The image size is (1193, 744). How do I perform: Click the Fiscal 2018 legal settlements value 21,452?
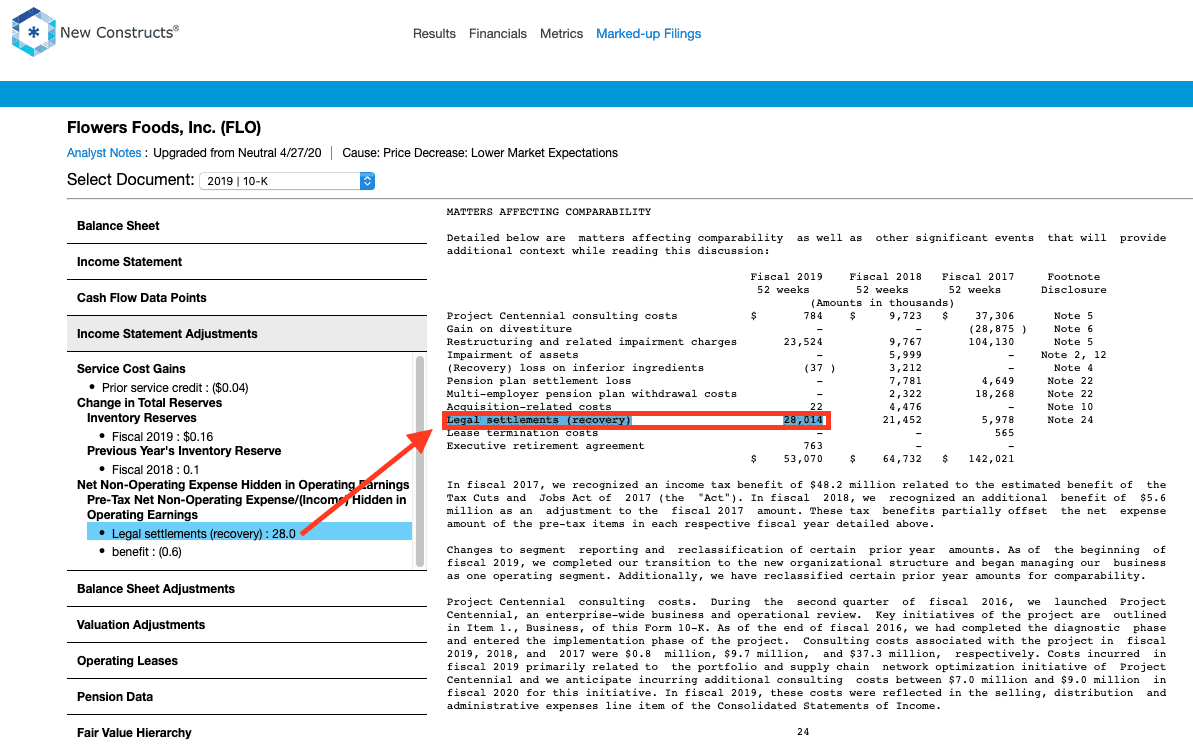click(902, 420)
